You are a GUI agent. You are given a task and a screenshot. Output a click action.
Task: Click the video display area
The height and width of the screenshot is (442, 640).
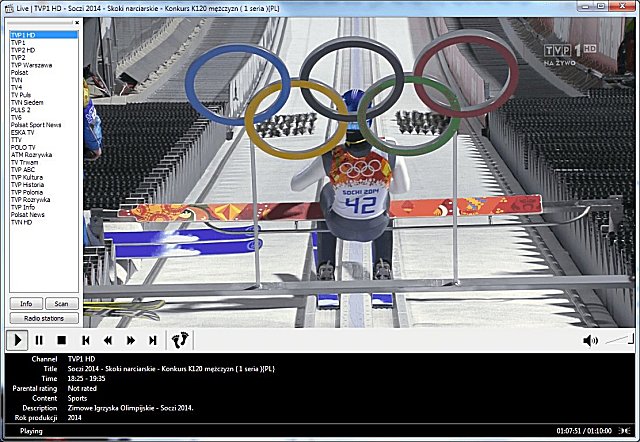[x=359, y=172]
